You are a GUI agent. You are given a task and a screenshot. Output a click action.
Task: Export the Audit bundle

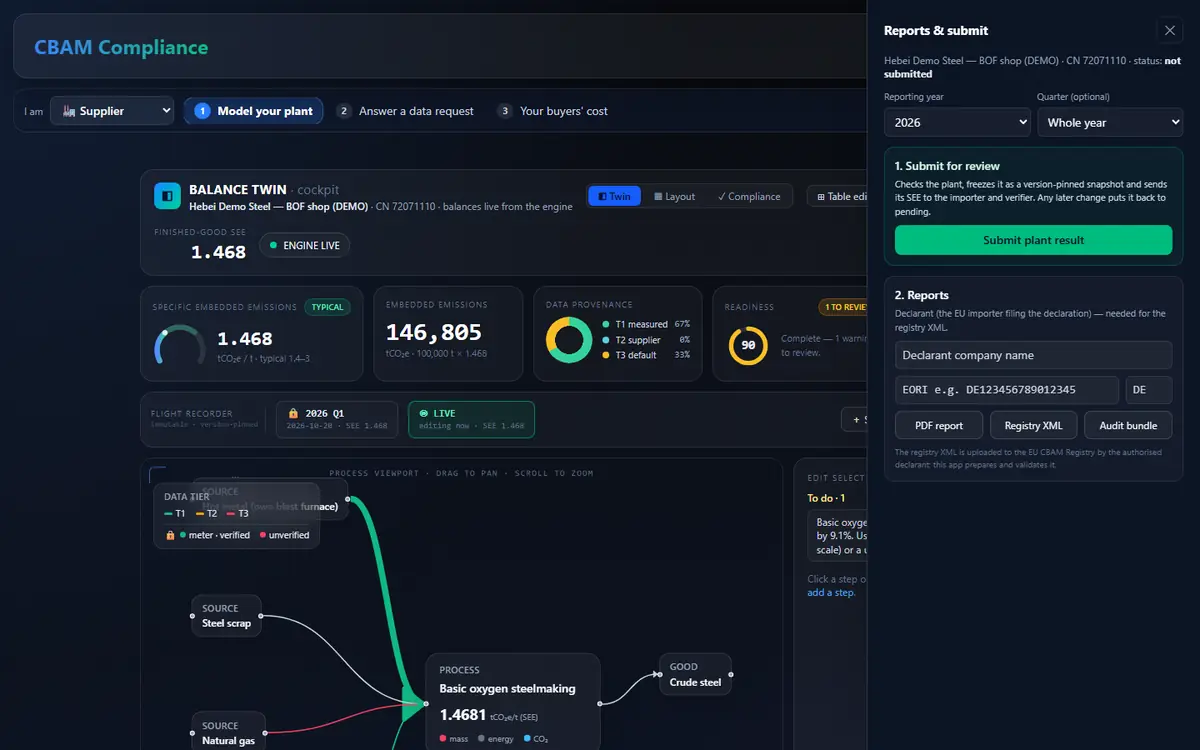click(1128, 425)
